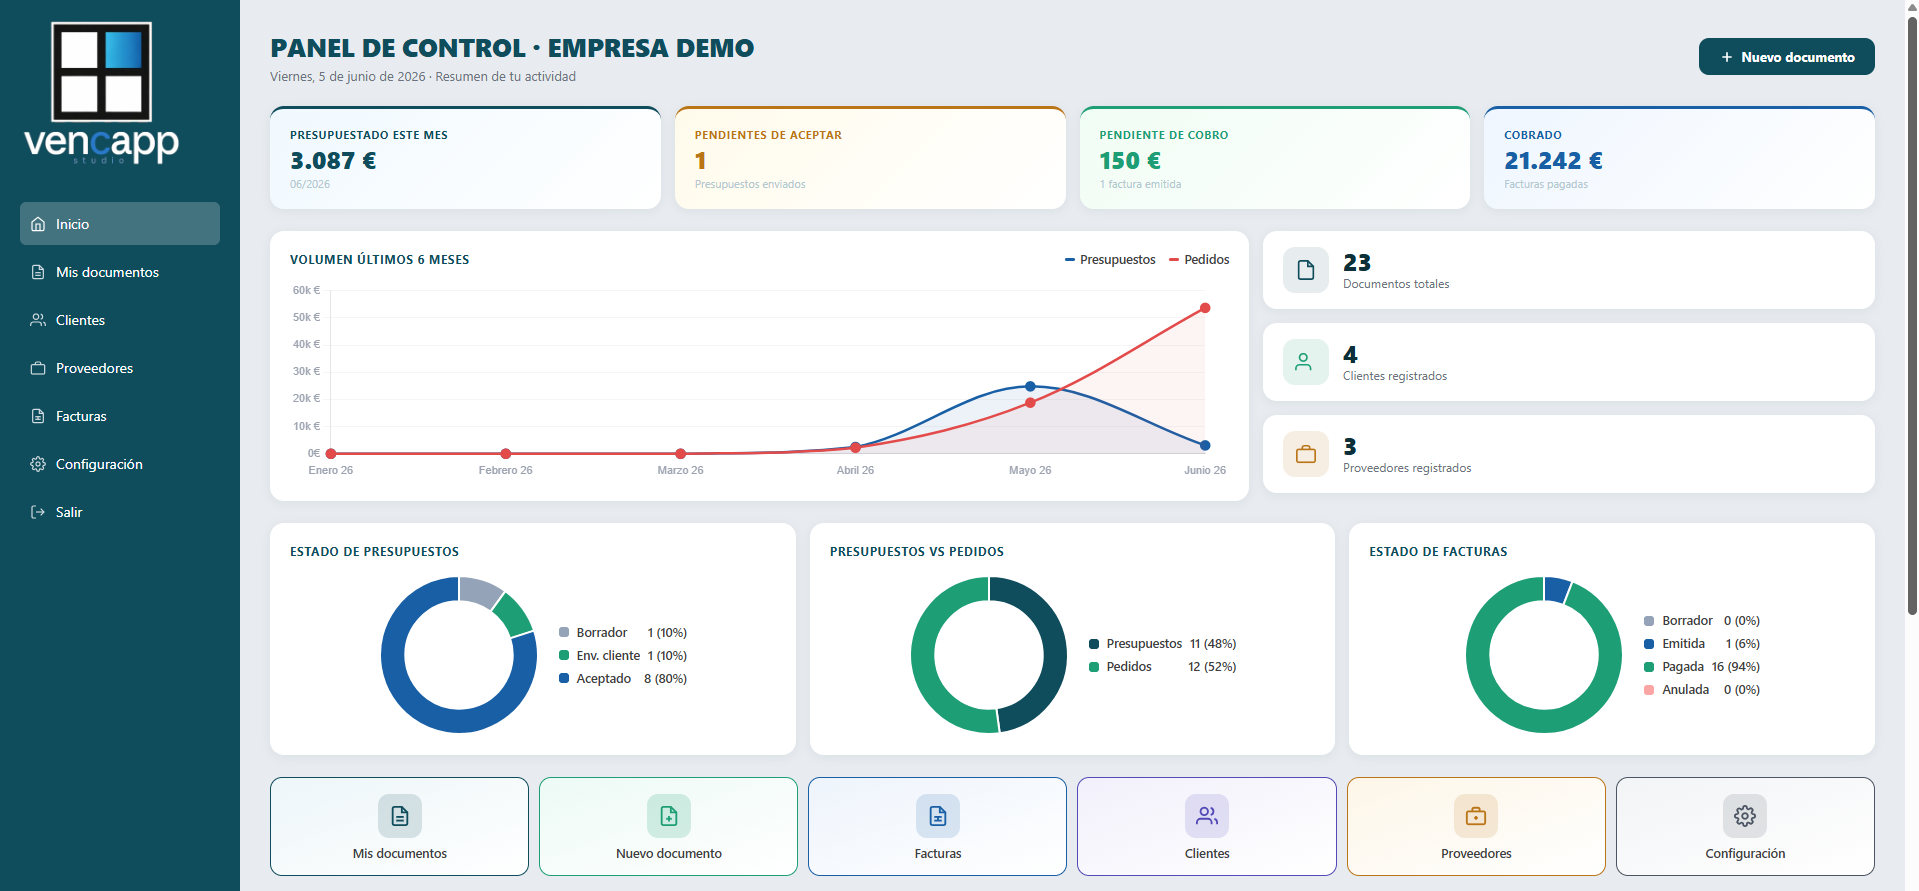Click the Configuración shortcut card gear icon
The width and height of the screenshot is (1919, 891).
pyautogui.click(x=1745, y=816)
